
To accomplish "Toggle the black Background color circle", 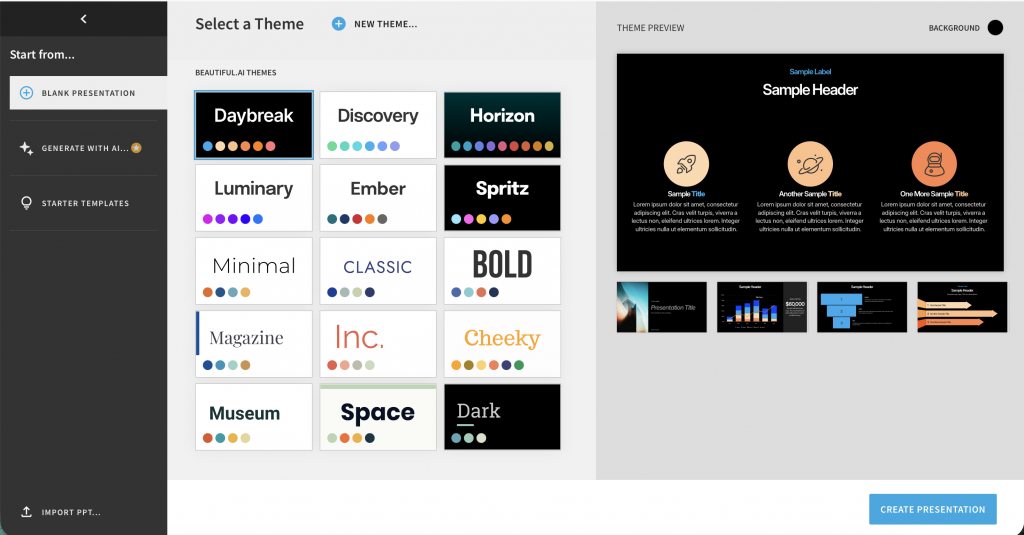I will click(x=995, y=27).
